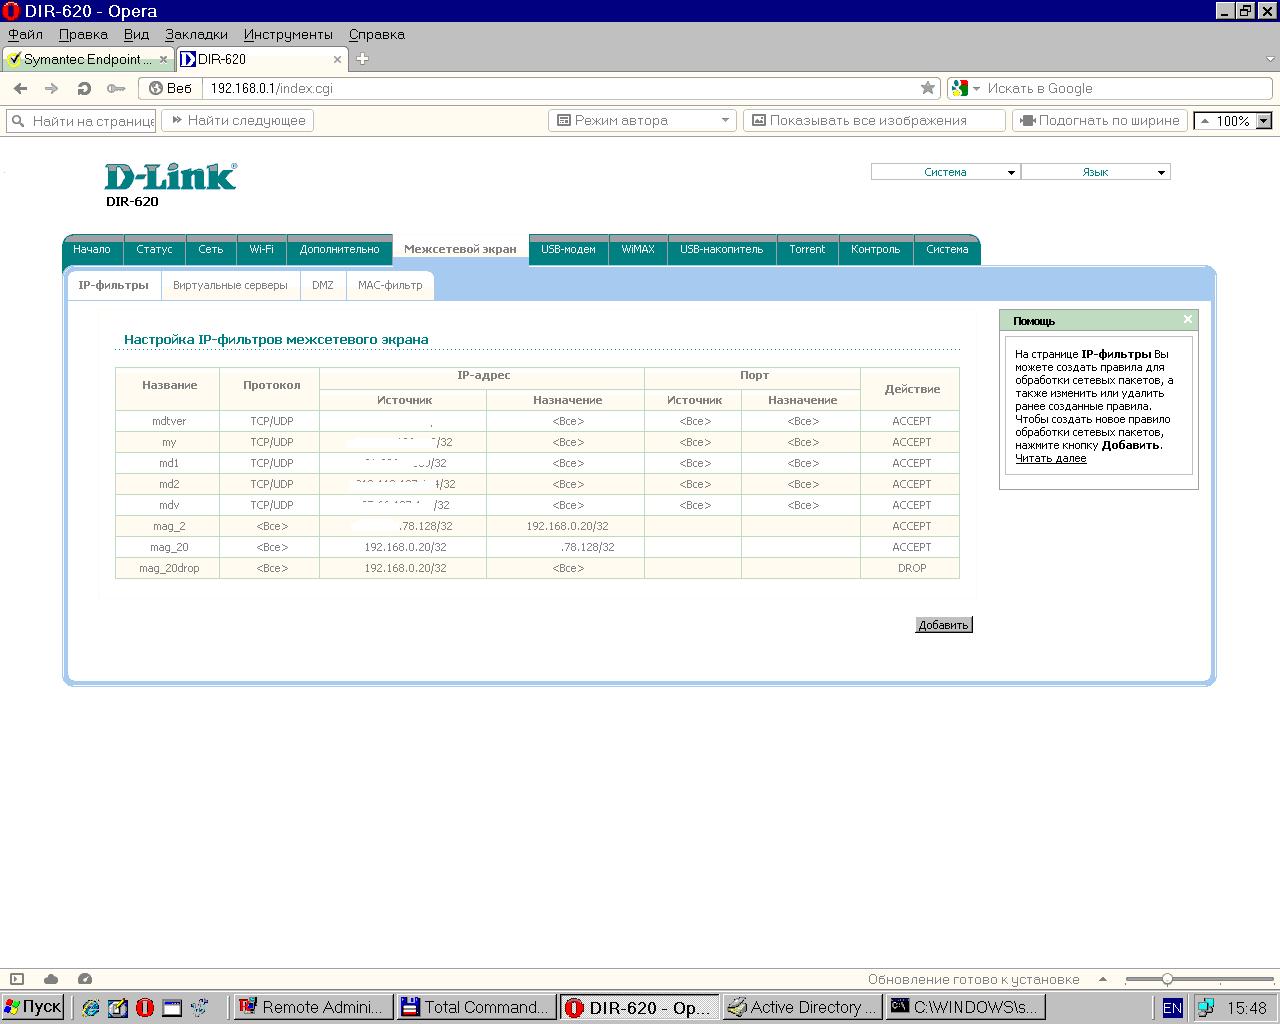
Task: Open the Opera Link cloud icon
Action: [51, 979]
